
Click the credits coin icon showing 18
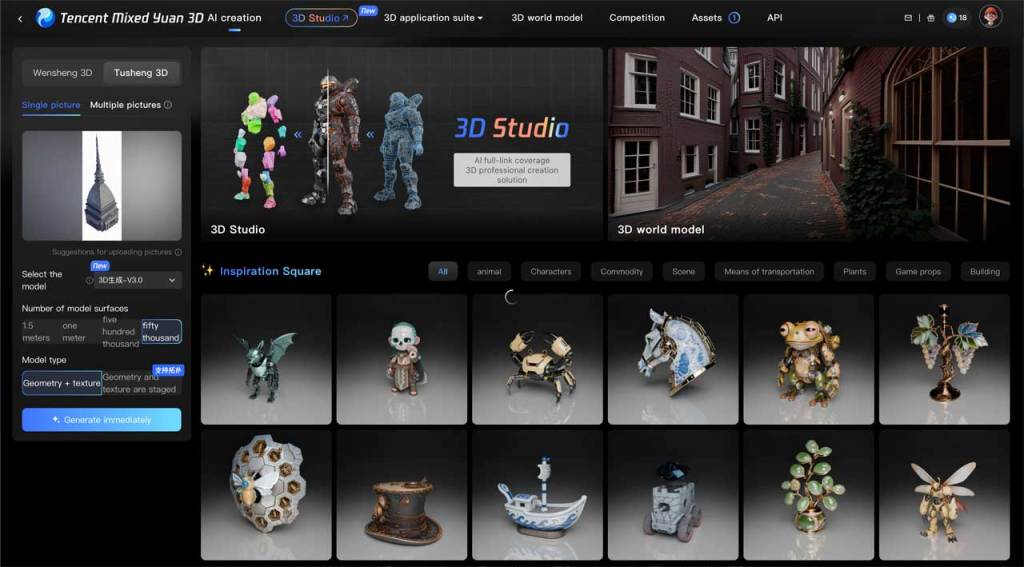tap(951, 18)
